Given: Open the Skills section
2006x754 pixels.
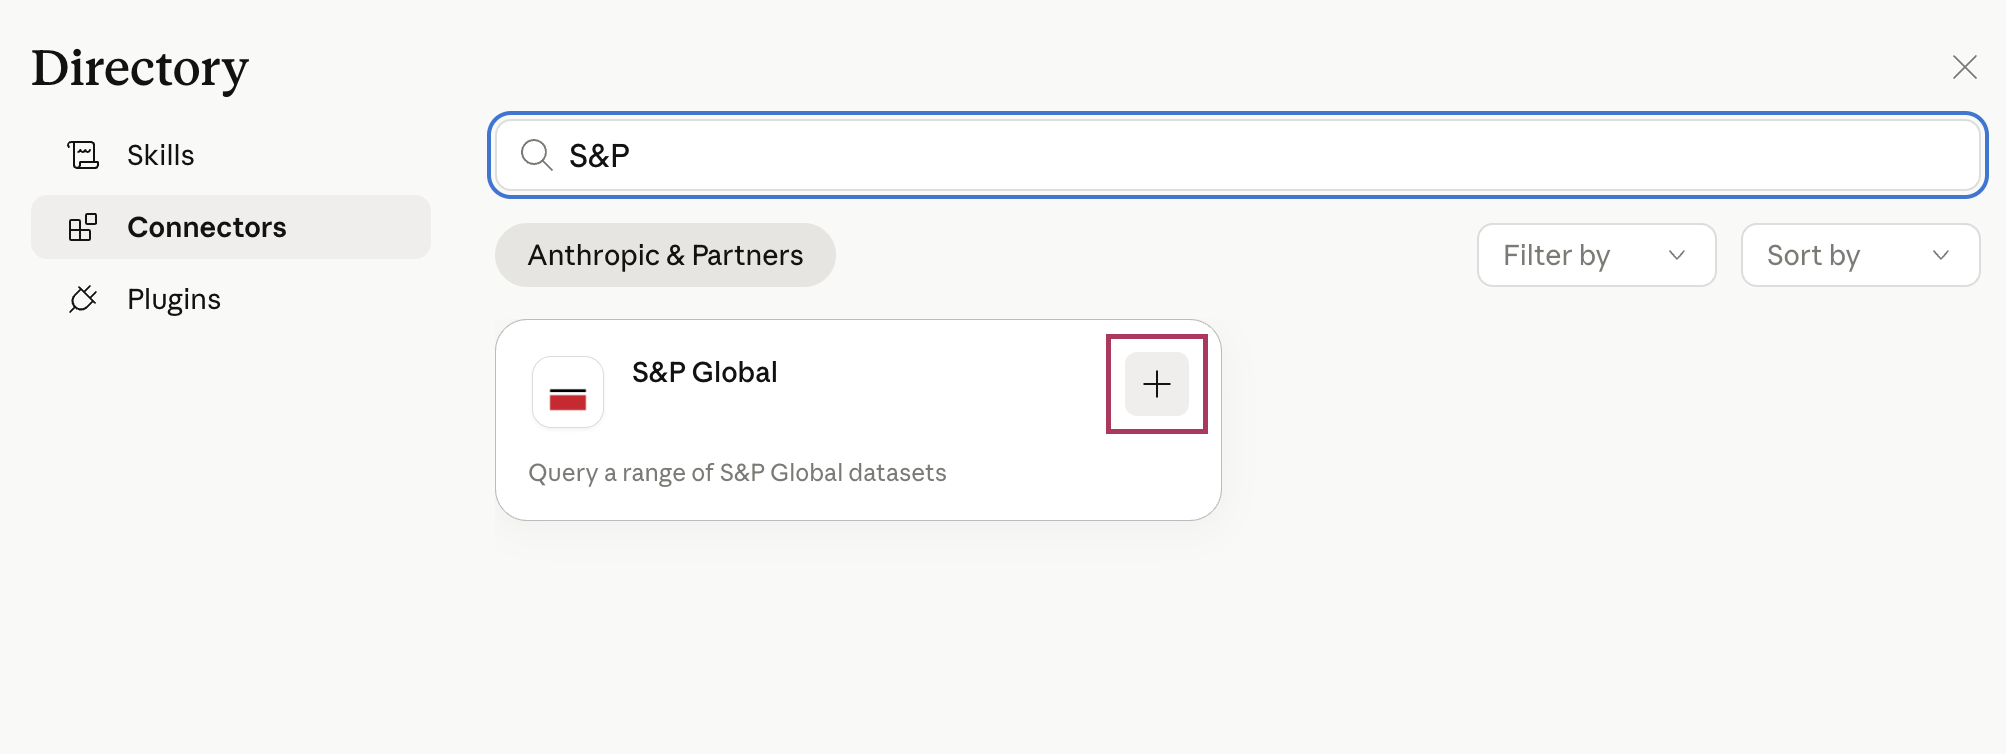Looking at the screenshot, I should click(231, 155).
